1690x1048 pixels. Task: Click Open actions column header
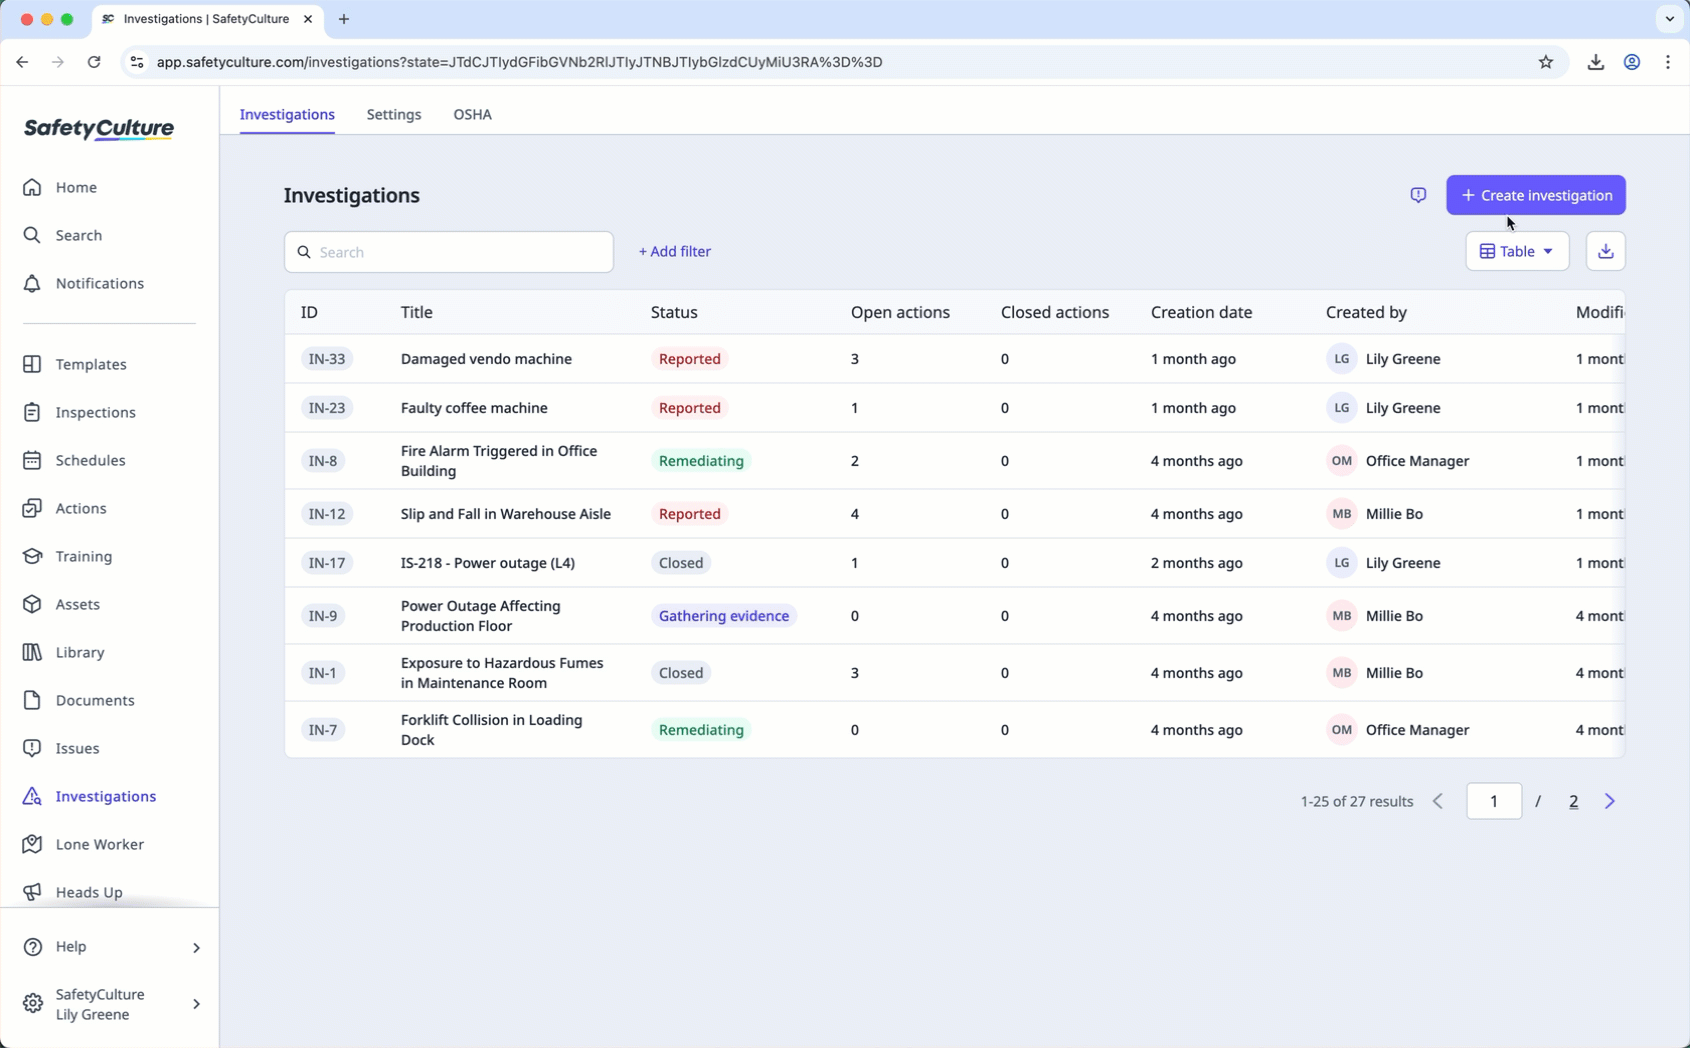(x=900, y=312)
